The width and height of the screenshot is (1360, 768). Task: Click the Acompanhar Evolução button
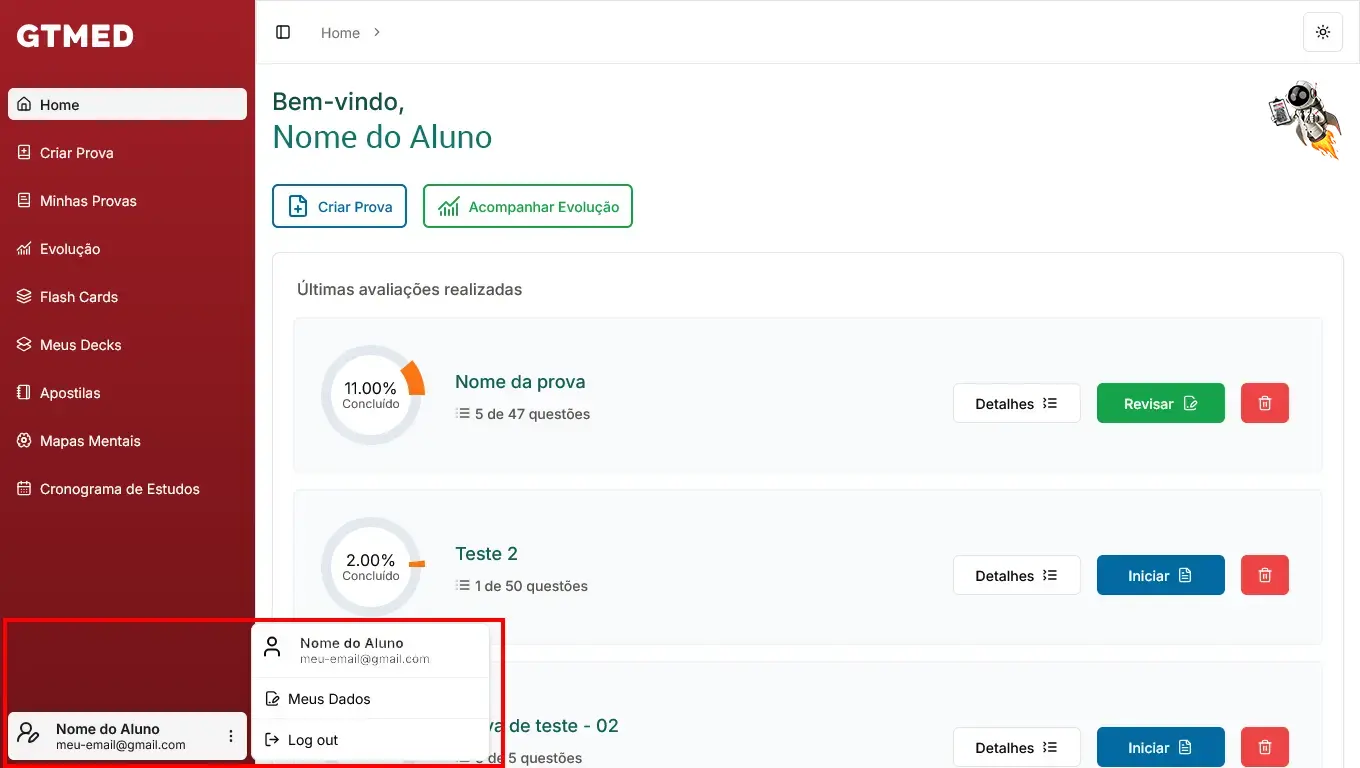528,206
